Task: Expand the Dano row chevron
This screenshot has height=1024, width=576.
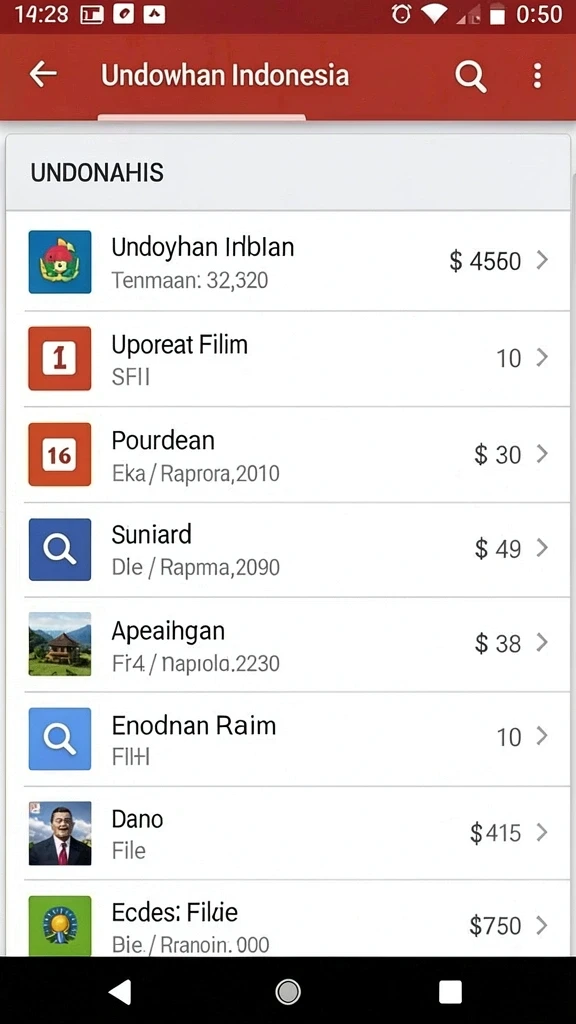Action: 542,832
